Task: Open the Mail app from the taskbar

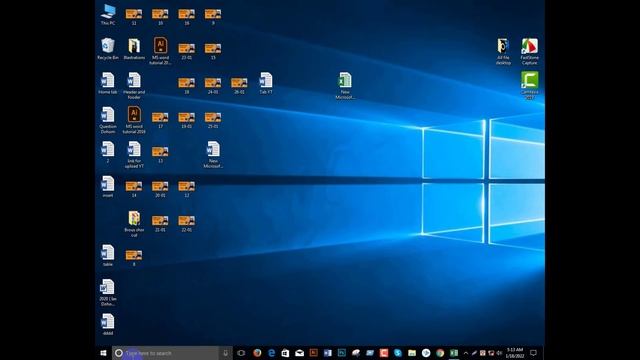Action: 300,353
